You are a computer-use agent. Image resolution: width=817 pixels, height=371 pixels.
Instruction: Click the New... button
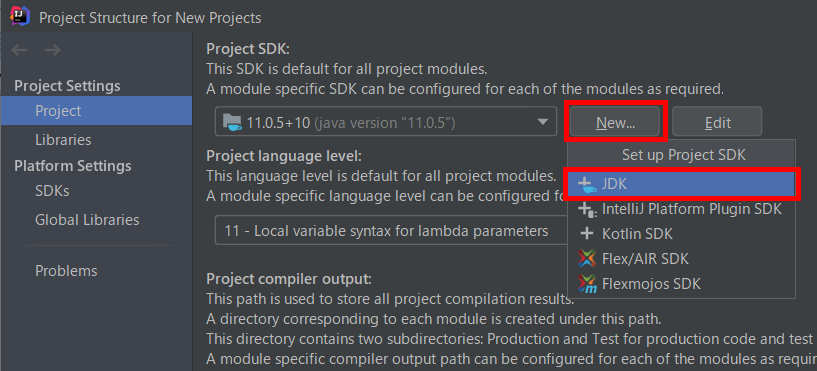coord(615,122)
